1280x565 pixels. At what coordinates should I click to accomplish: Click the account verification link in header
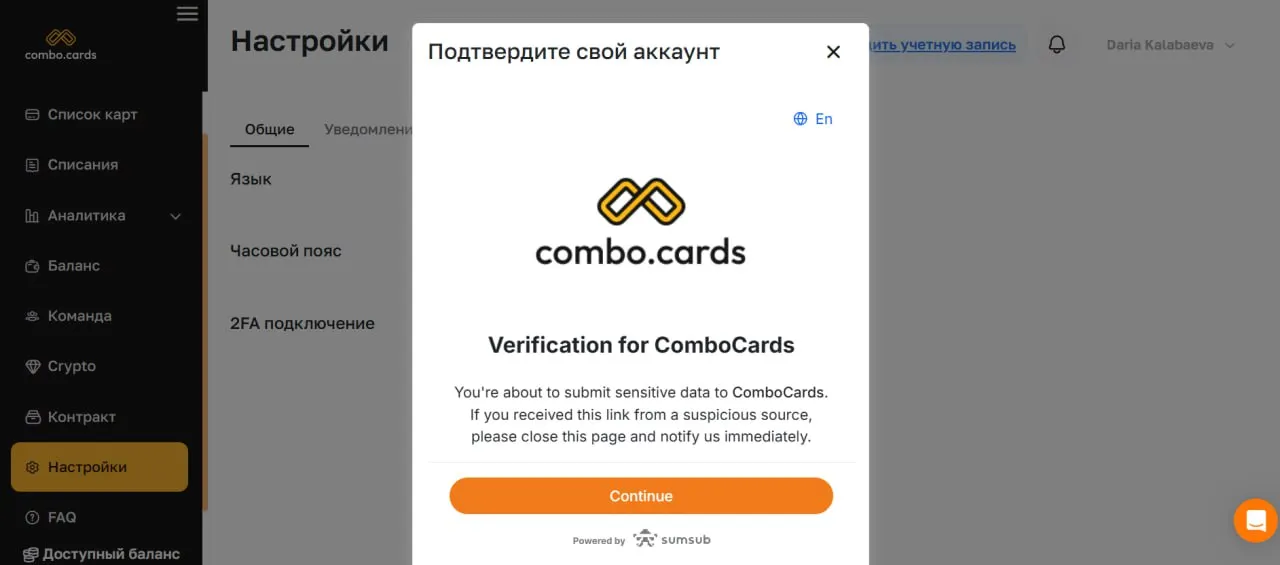[943, 45]
